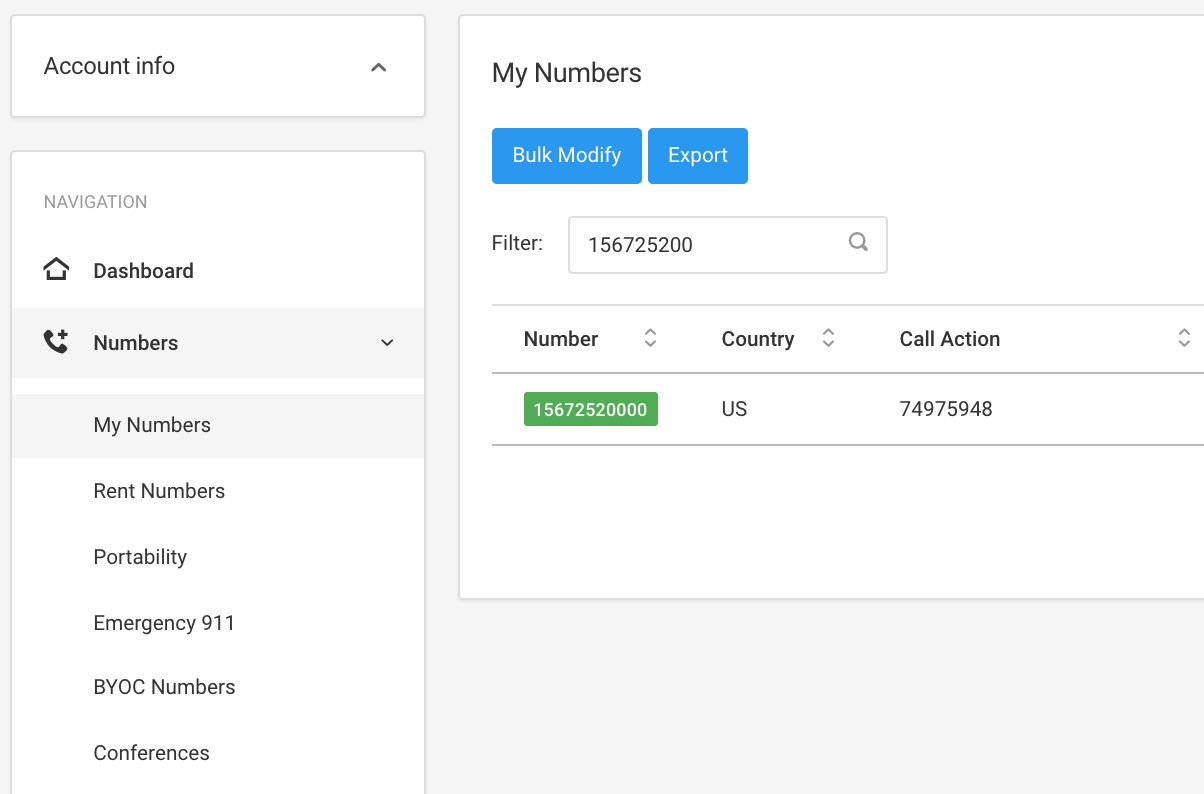
Task: Go to Rent Numbers page
Action: pyautogui.click(x=159, y=491)
